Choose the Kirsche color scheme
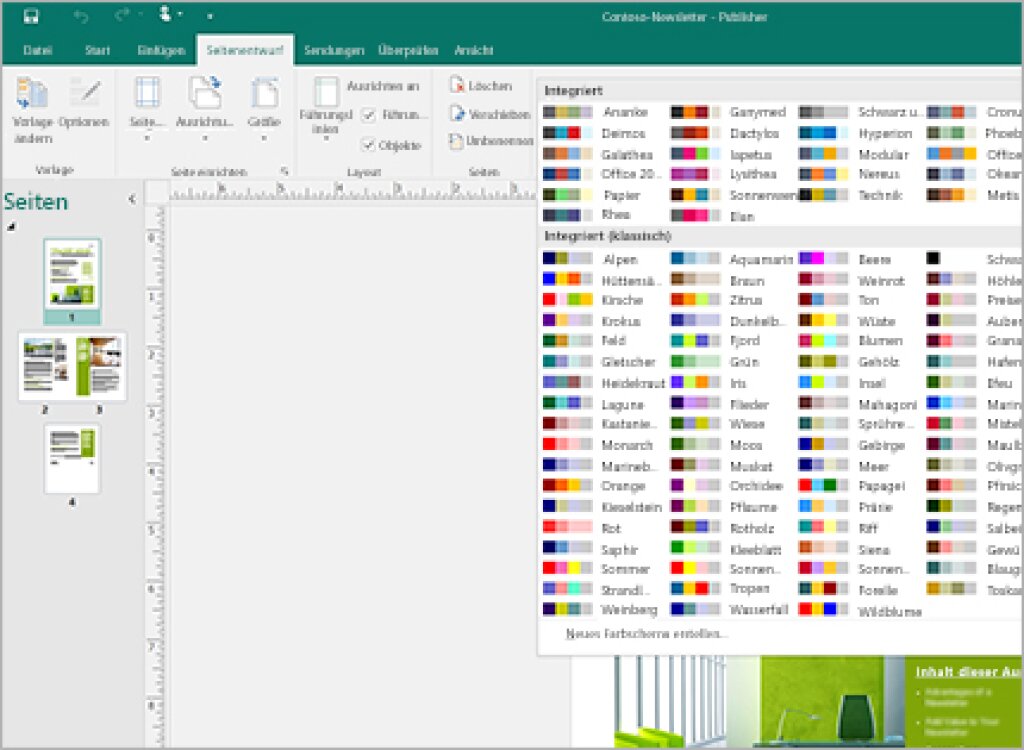Image resolution: width=1024 pixels, height=750 pixels. coord(593,300)
